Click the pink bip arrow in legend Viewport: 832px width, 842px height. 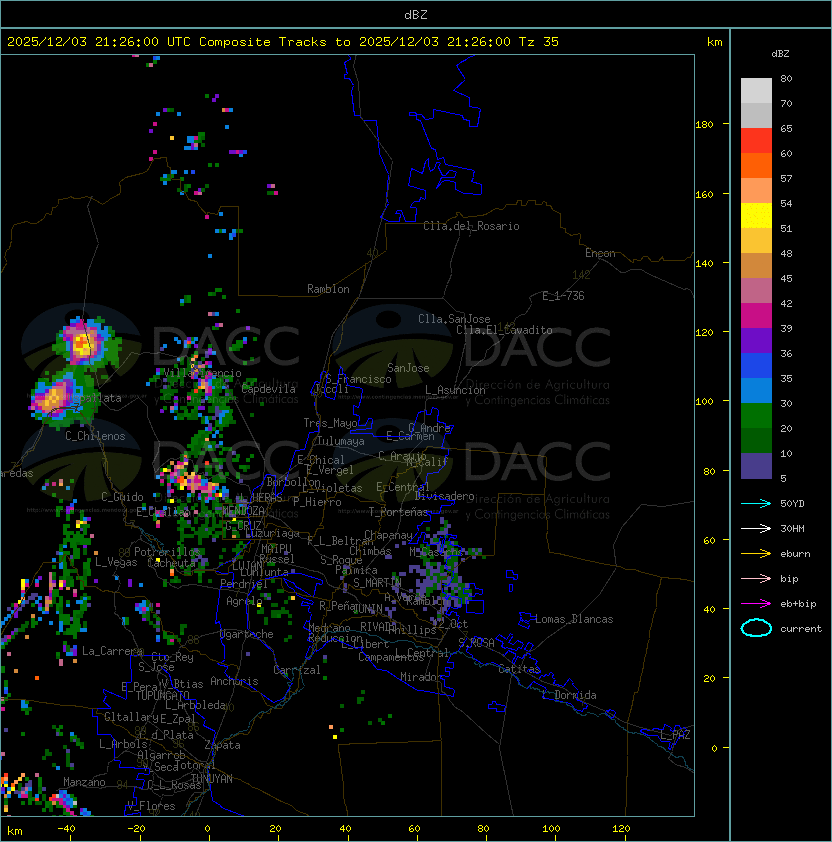(x=756, y=578)
